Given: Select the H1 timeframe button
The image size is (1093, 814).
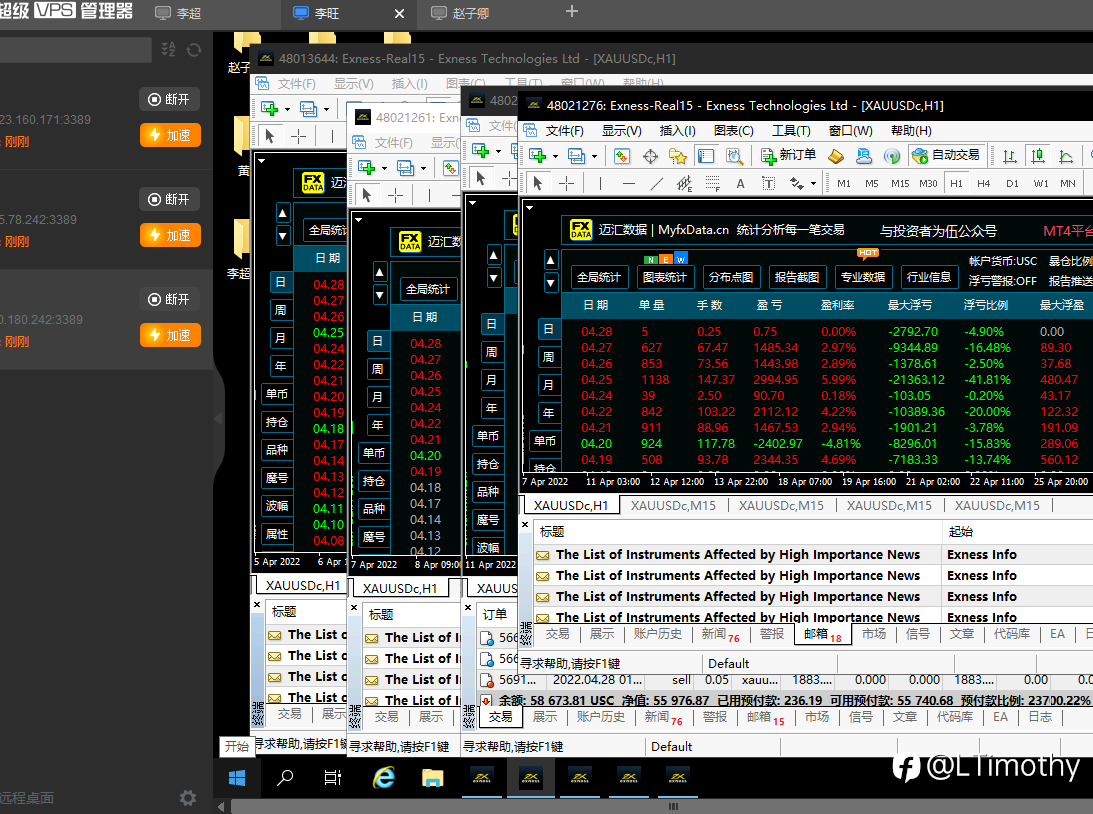Looking at the screenshot, I should click(x=956, y=183).
